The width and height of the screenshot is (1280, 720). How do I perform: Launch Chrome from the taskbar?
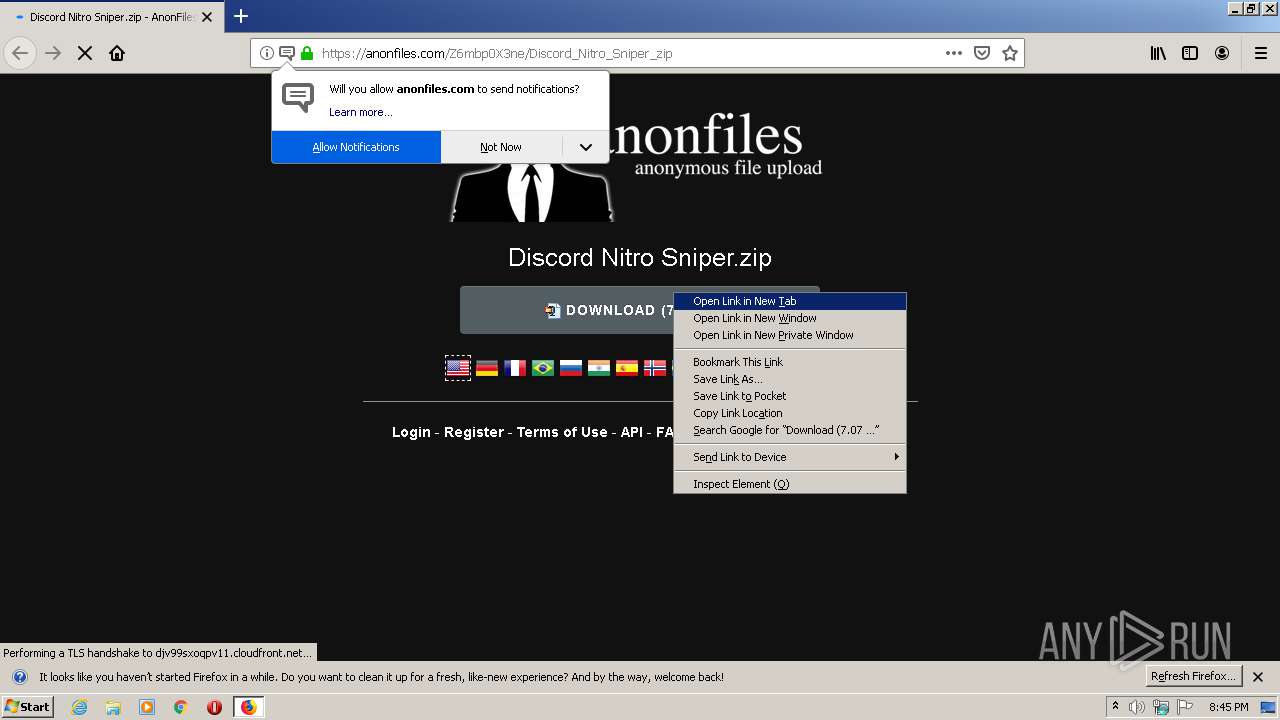(180, 707)
